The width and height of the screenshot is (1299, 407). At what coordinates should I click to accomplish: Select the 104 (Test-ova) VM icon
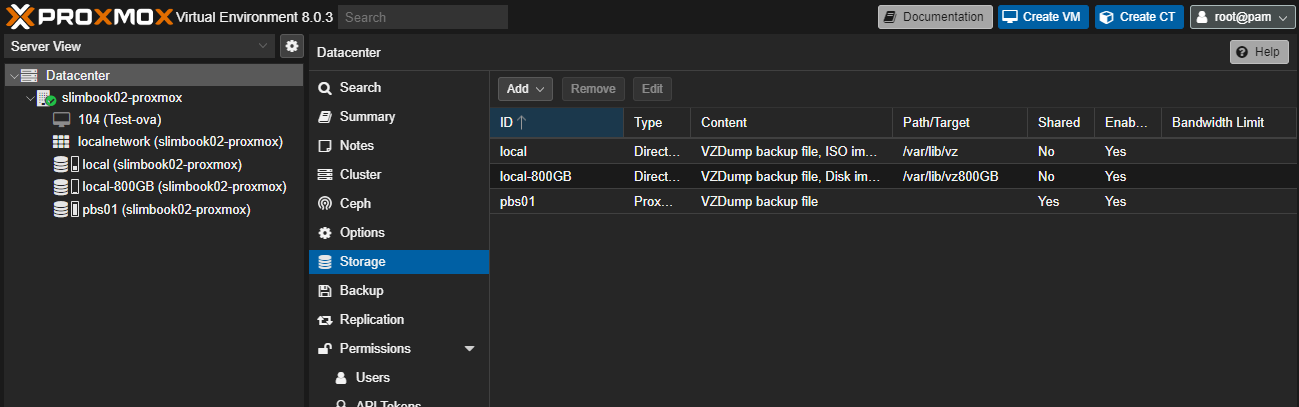tap(61, 119)
